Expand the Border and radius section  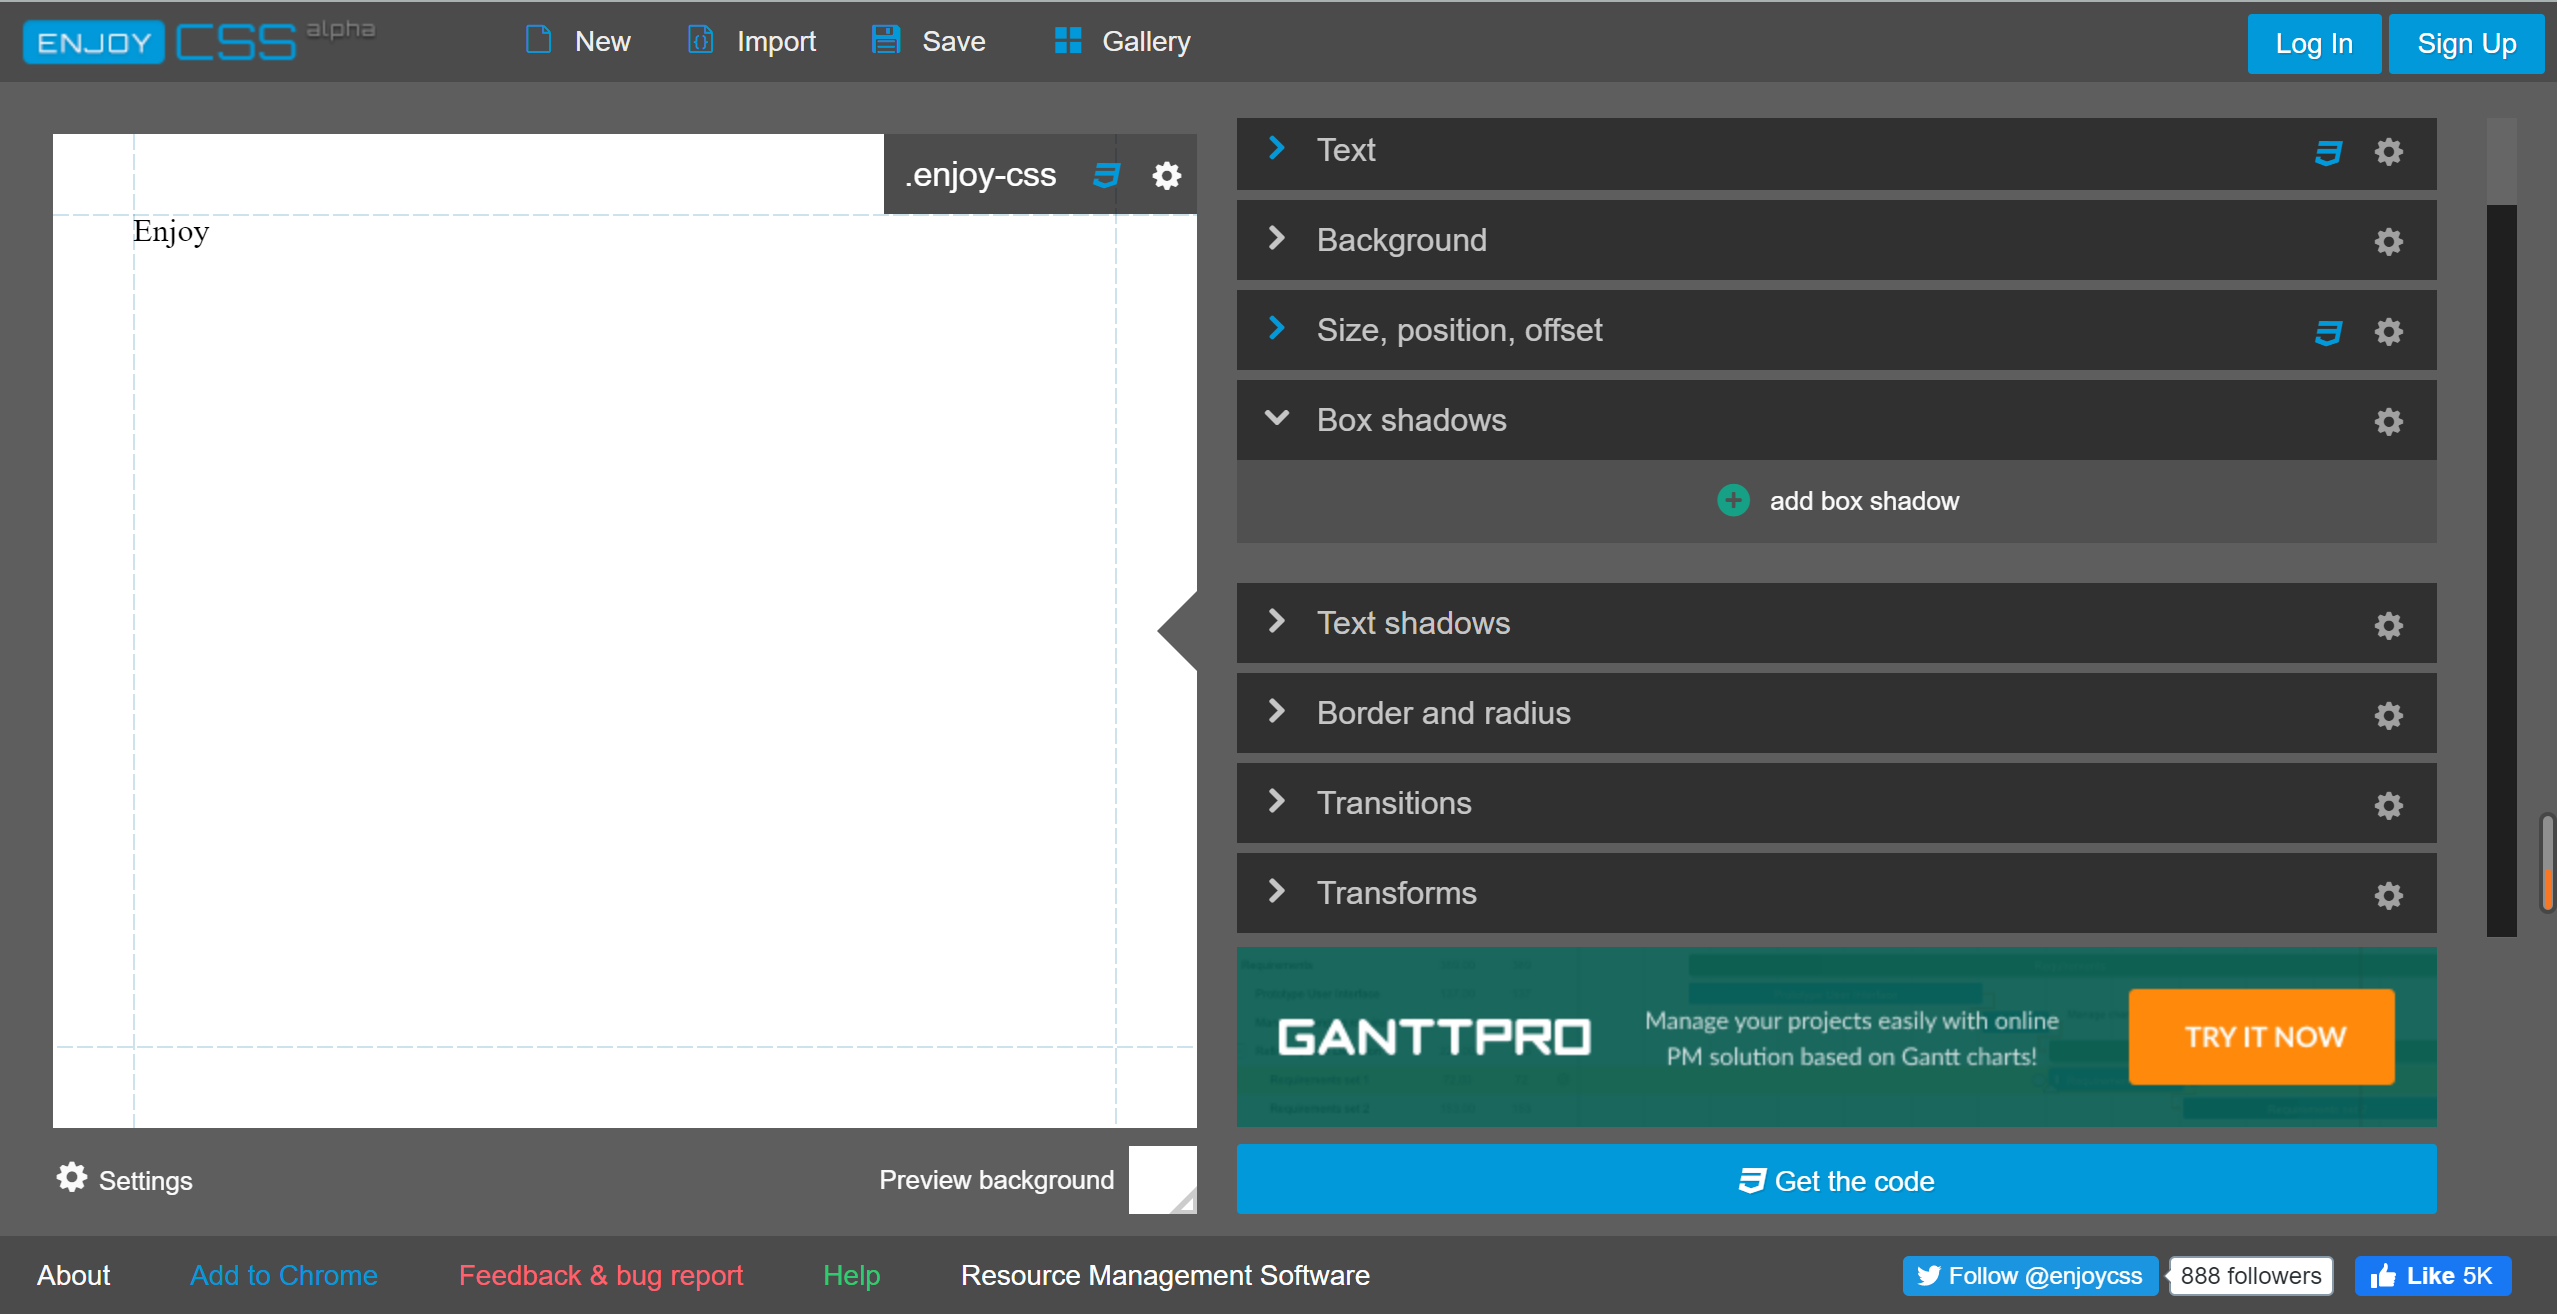(x=1277, y=712)
